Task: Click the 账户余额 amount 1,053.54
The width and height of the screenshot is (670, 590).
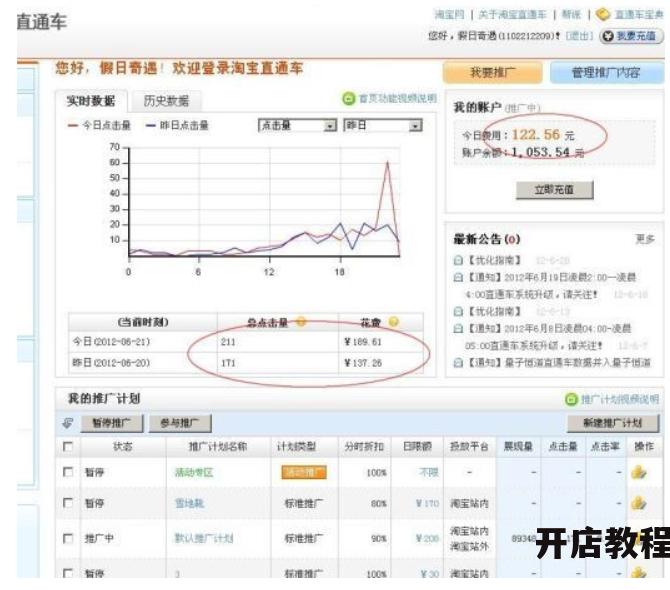Action: coord(541,152)
